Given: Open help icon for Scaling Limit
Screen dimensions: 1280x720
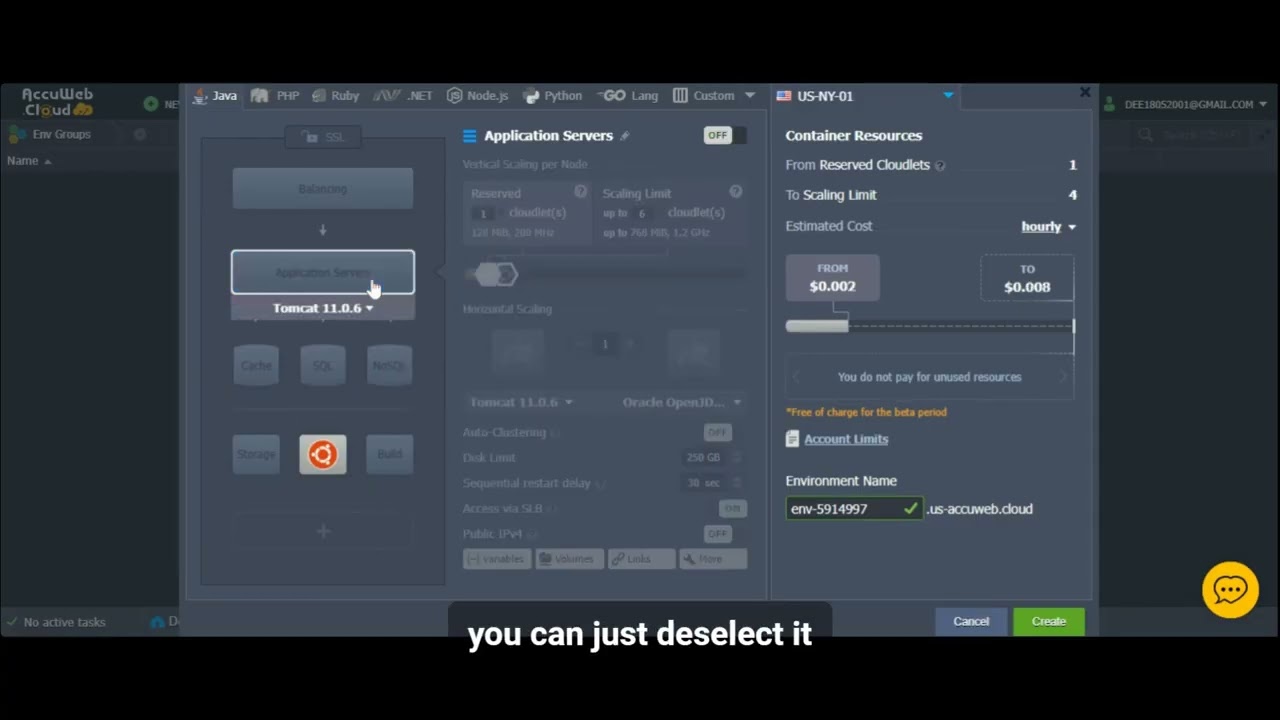Looking at the screenshot, I should [x=736, y=192].
